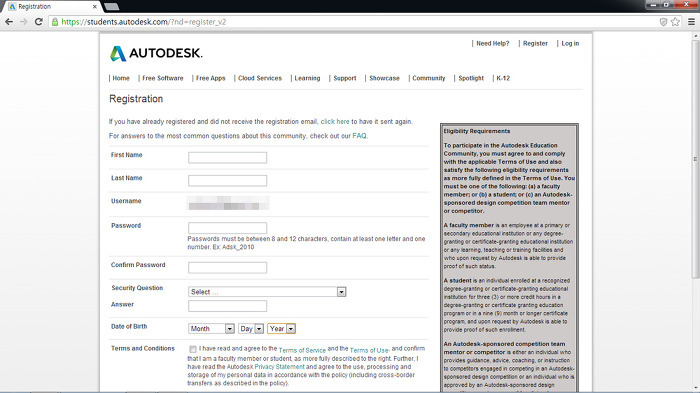Visit the Showcase section
Screen dimensions: 700x393
click(x=384, y=78)
